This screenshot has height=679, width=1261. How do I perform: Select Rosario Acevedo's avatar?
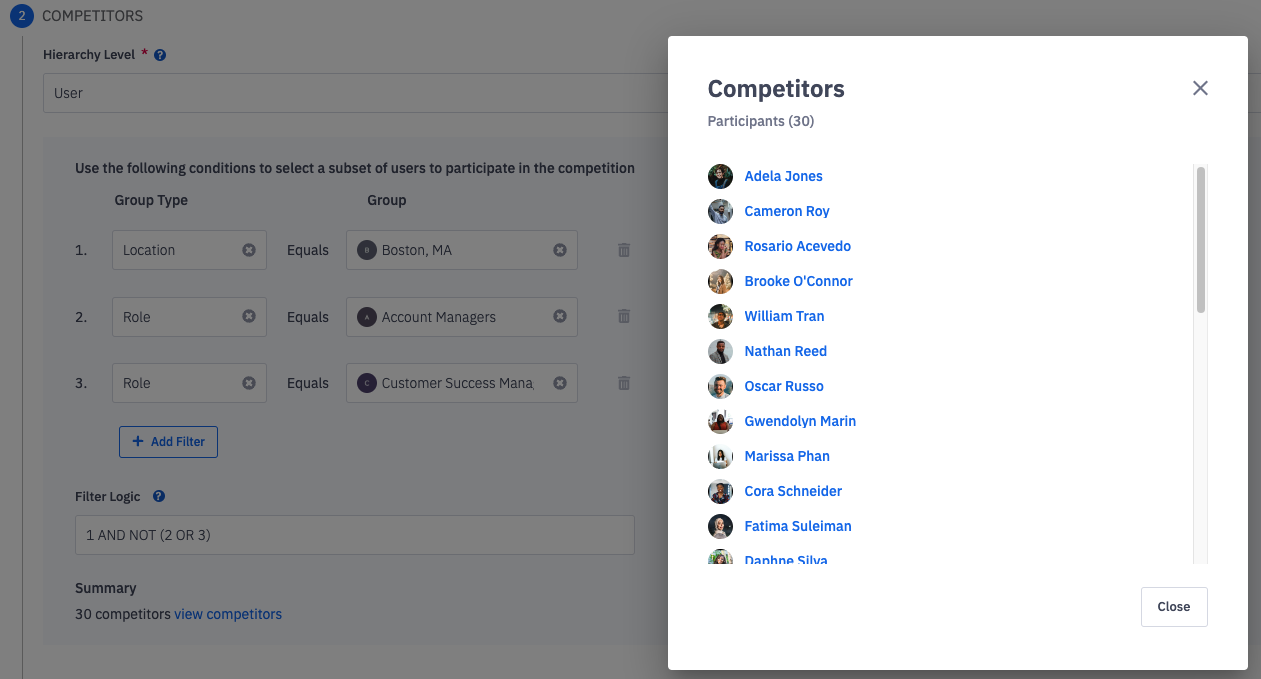point(720,247)
